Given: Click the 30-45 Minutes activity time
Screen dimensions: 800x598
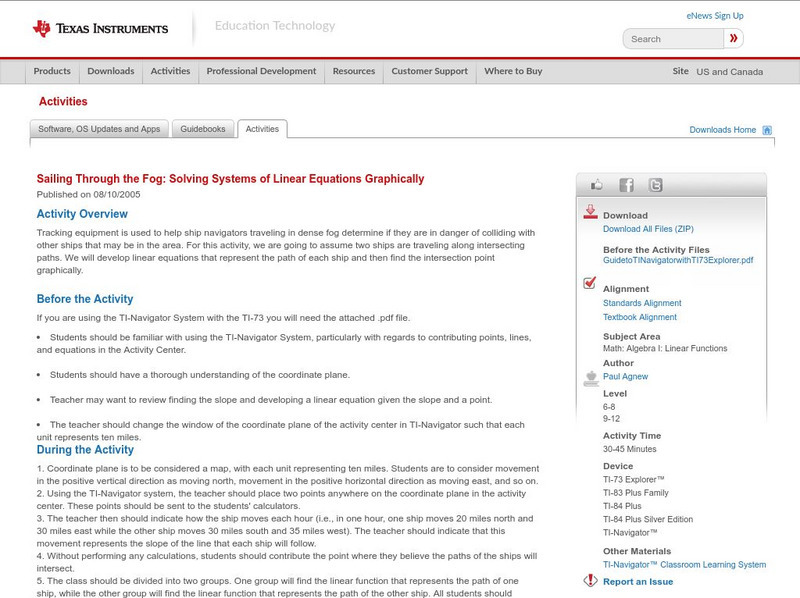Looking at the screenshot, I should tap(630, 450).
